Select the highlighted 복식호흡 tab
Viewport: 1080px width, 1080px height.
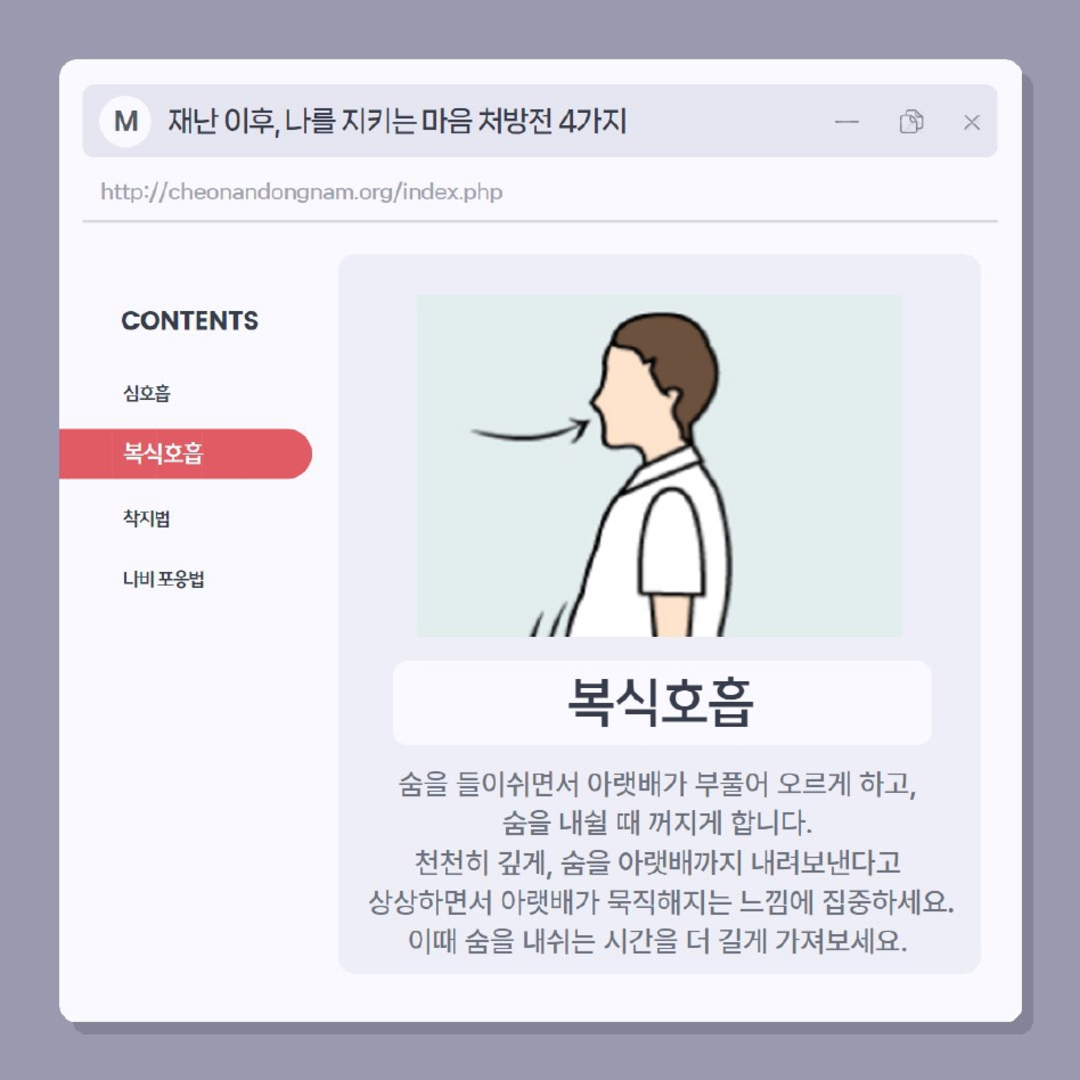(x=186, y=454)
